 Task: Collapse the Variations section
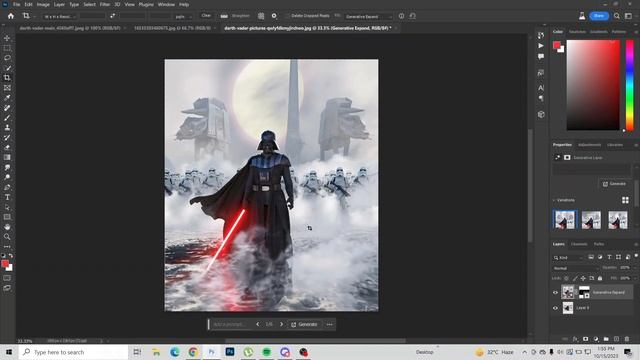point(554,200)
